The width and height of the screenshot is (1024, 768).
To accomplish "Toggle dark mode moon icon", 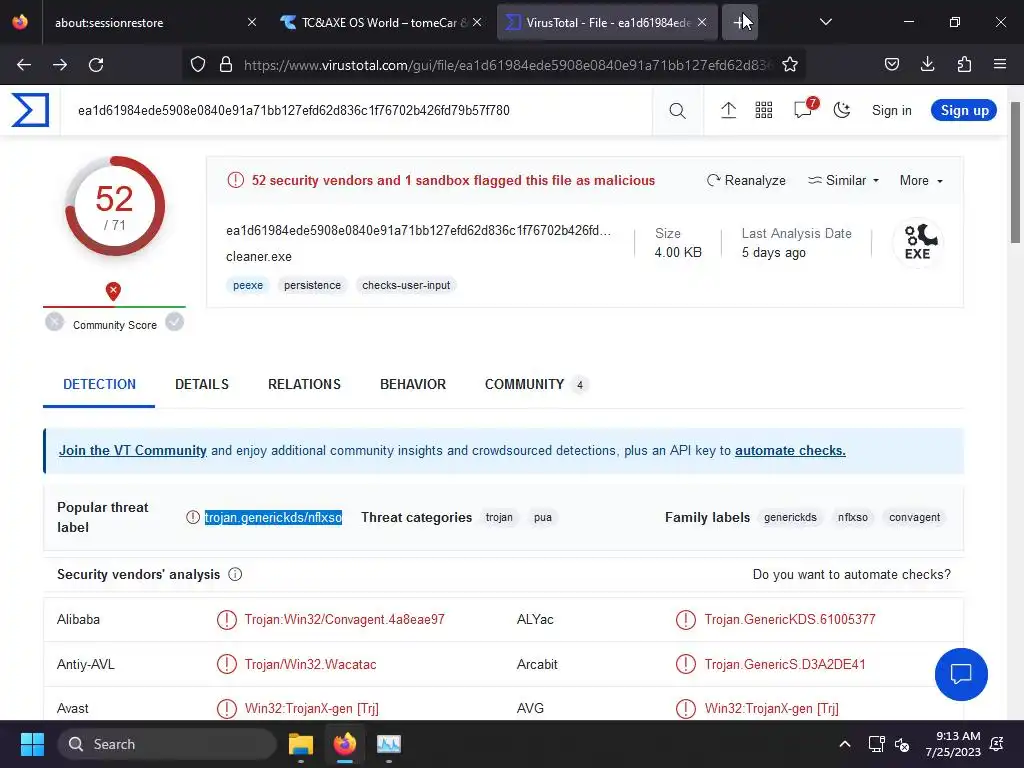I will coord(842,110).
